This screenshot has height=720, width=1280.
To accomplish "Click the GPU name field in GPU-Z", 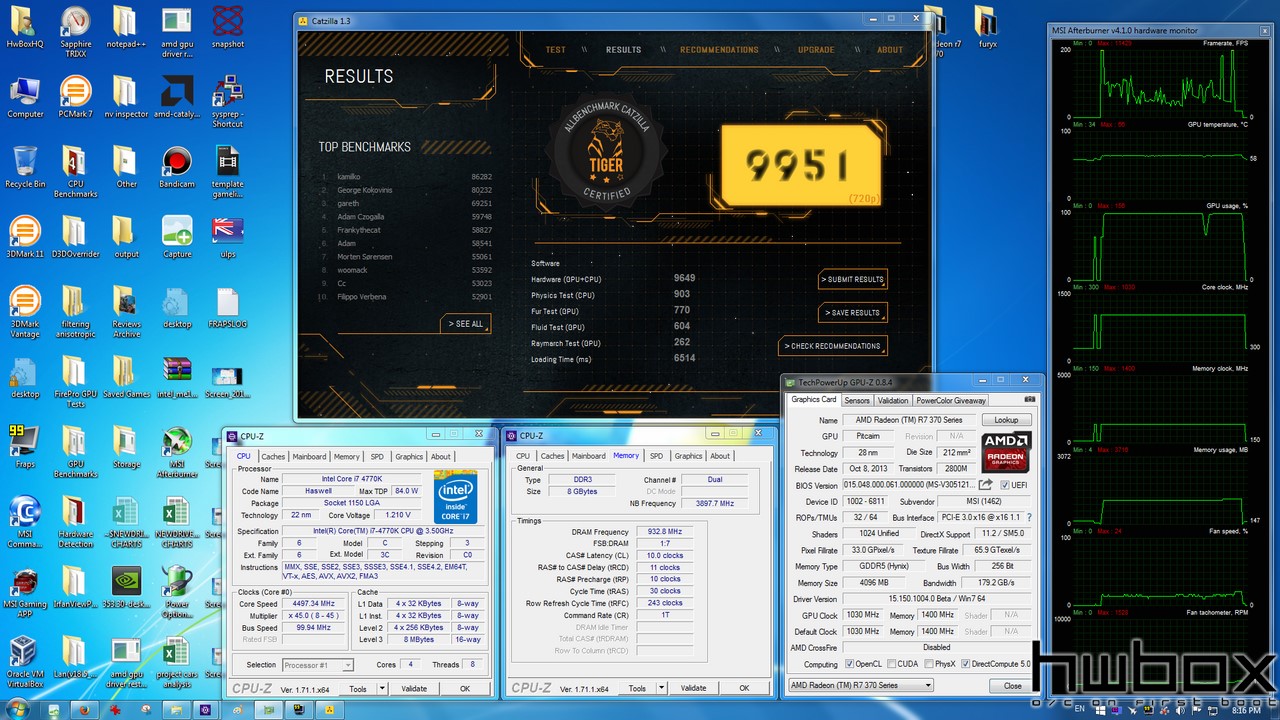I will coord(908,420).
